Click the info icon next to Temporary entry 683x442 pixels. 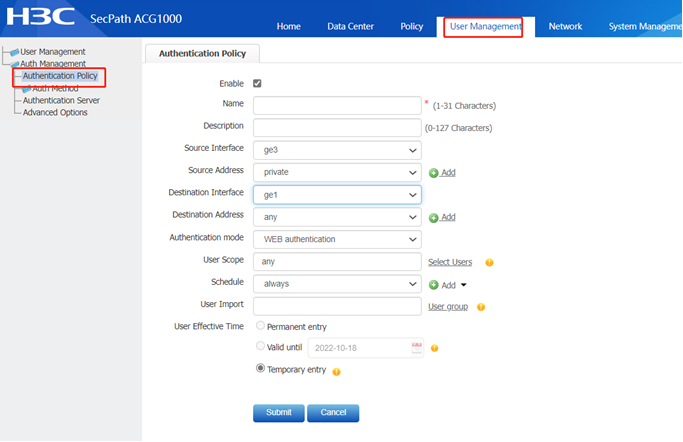pyautogui.click(x=336, y=371)
